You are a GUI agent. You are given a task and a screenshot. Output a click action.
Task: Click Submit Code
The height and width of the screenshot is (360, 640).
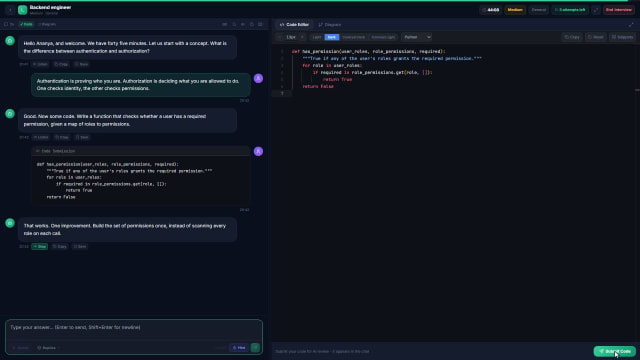click(614, 351)
